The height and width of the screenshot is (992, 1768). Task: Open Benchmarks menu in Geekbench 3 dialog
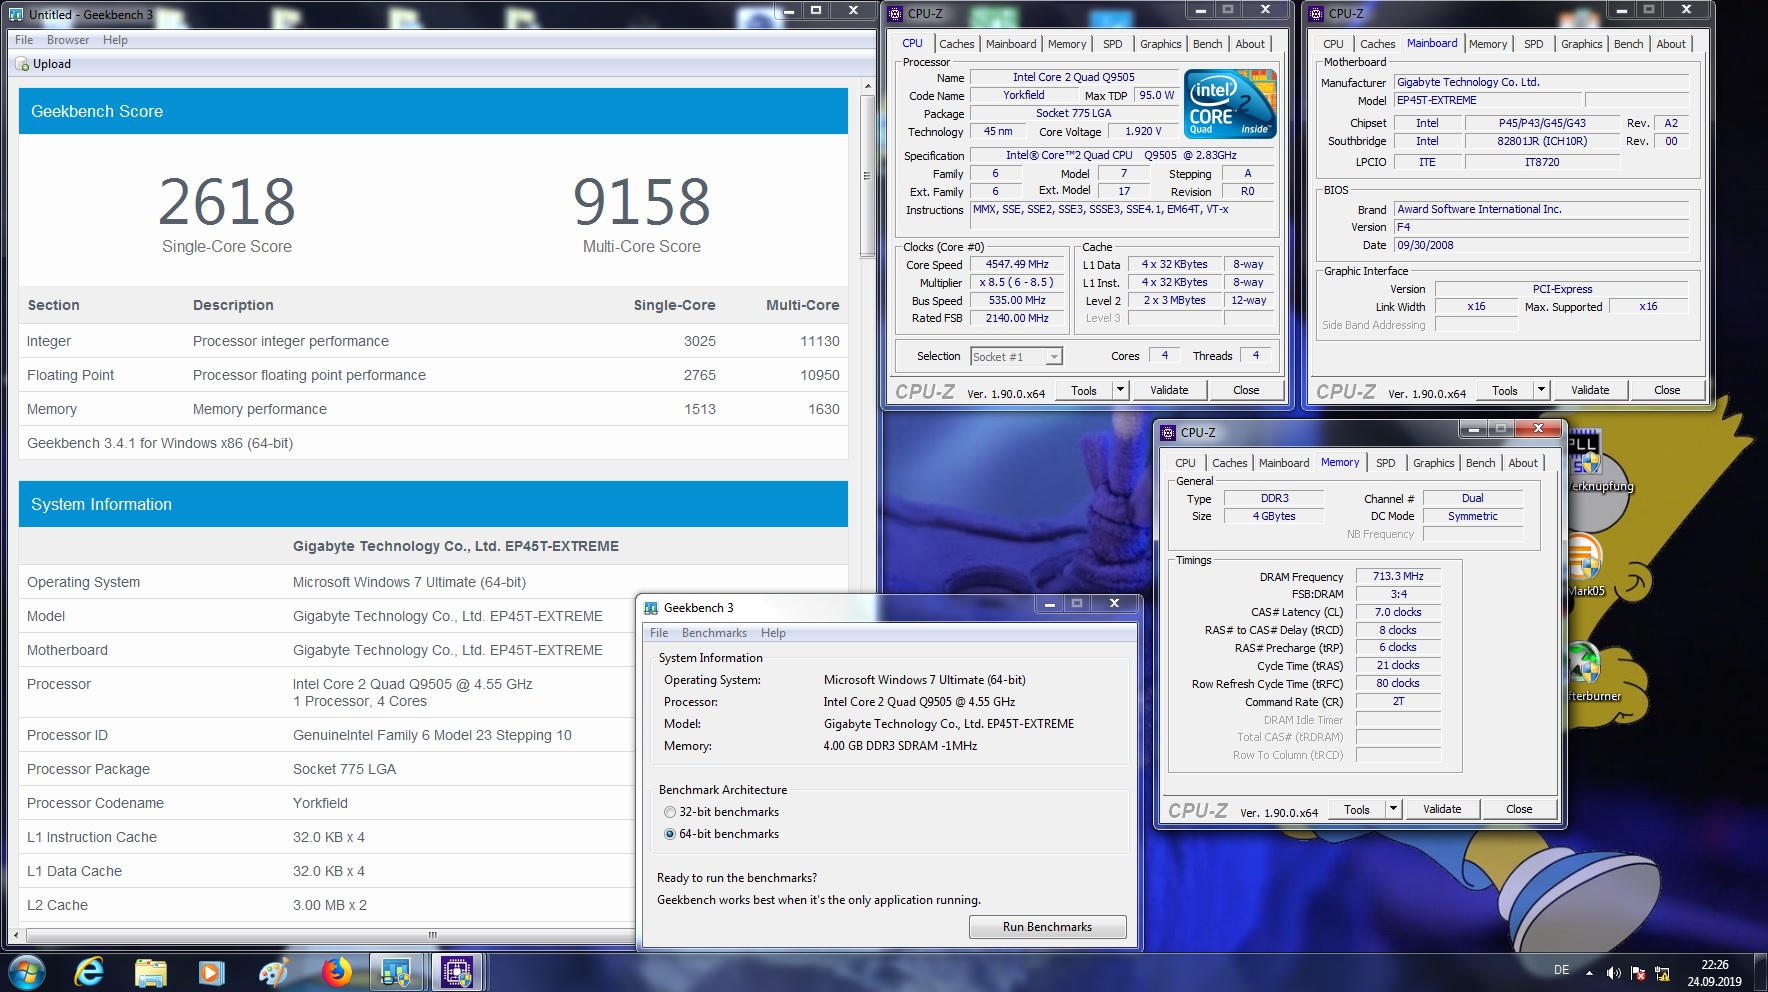(714, 633)
